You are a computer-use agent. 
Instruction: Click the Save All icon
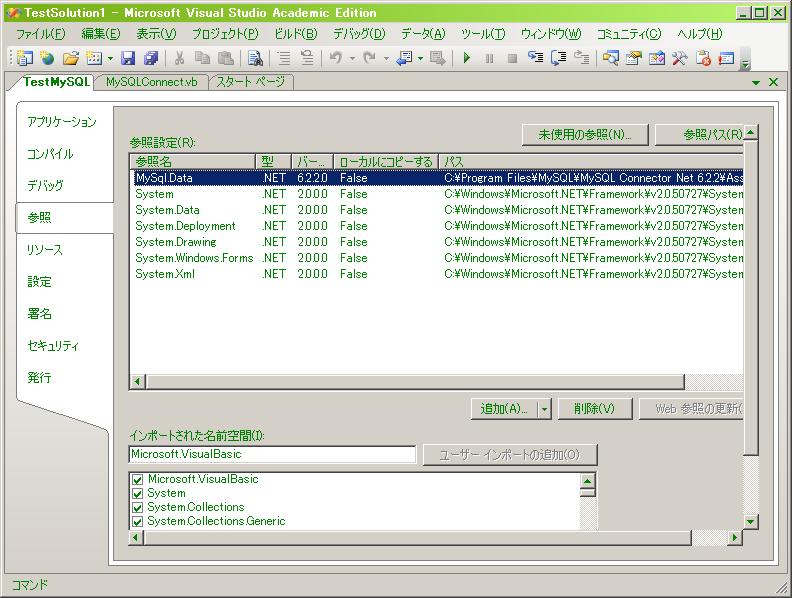pyautogui.click(x=151, y=58)
